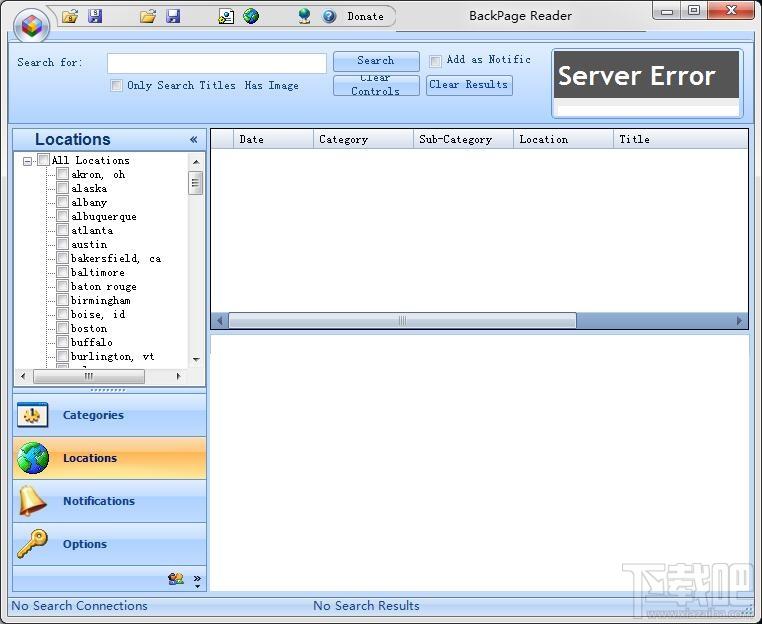Open the Categories navigation tab
762x624 pixels.
pyautogui.click(x=109, y=415)
